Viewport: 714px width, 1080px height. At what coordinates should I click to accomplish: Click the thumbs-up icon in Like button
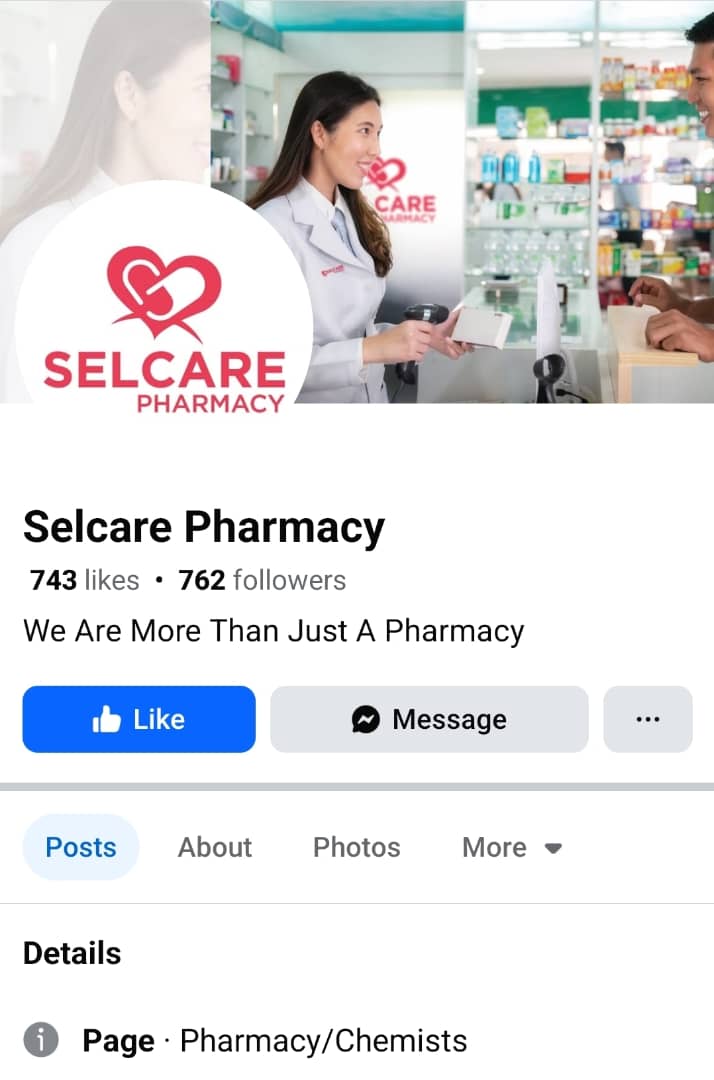click(x=106, y=720)
